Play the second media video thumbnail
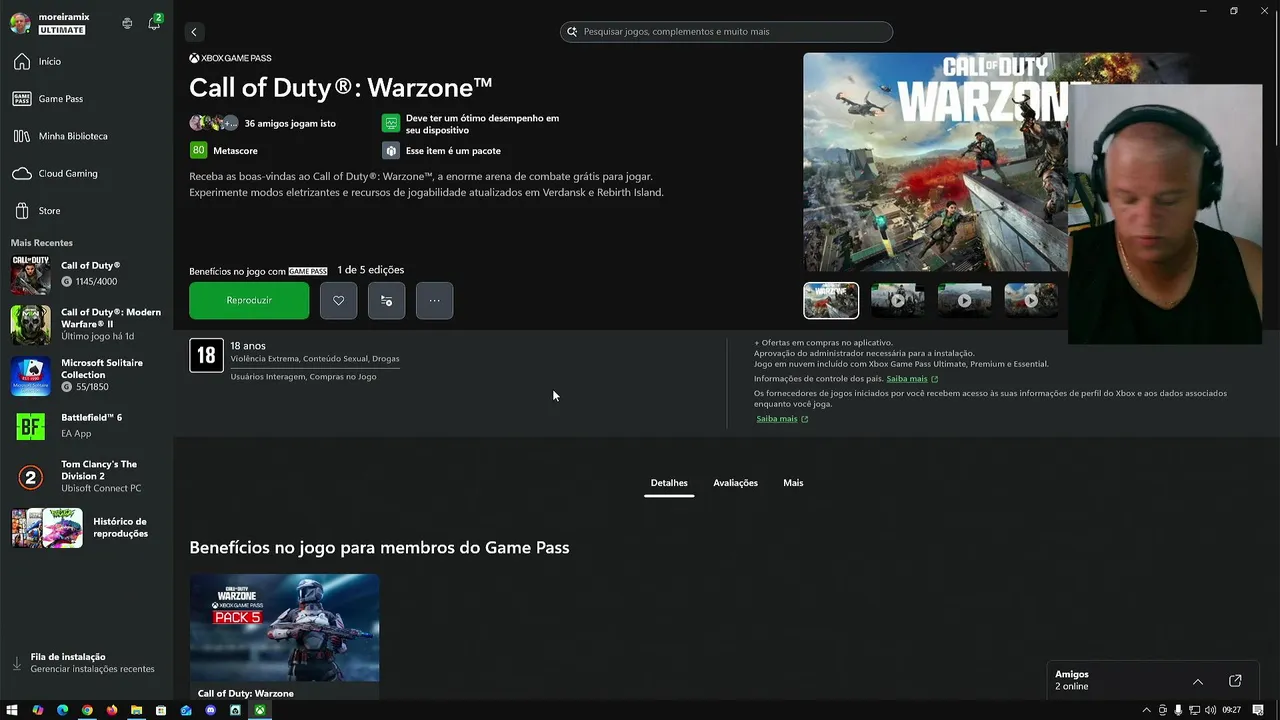This screenshot has width=1280, height=720. pos(898,300)
